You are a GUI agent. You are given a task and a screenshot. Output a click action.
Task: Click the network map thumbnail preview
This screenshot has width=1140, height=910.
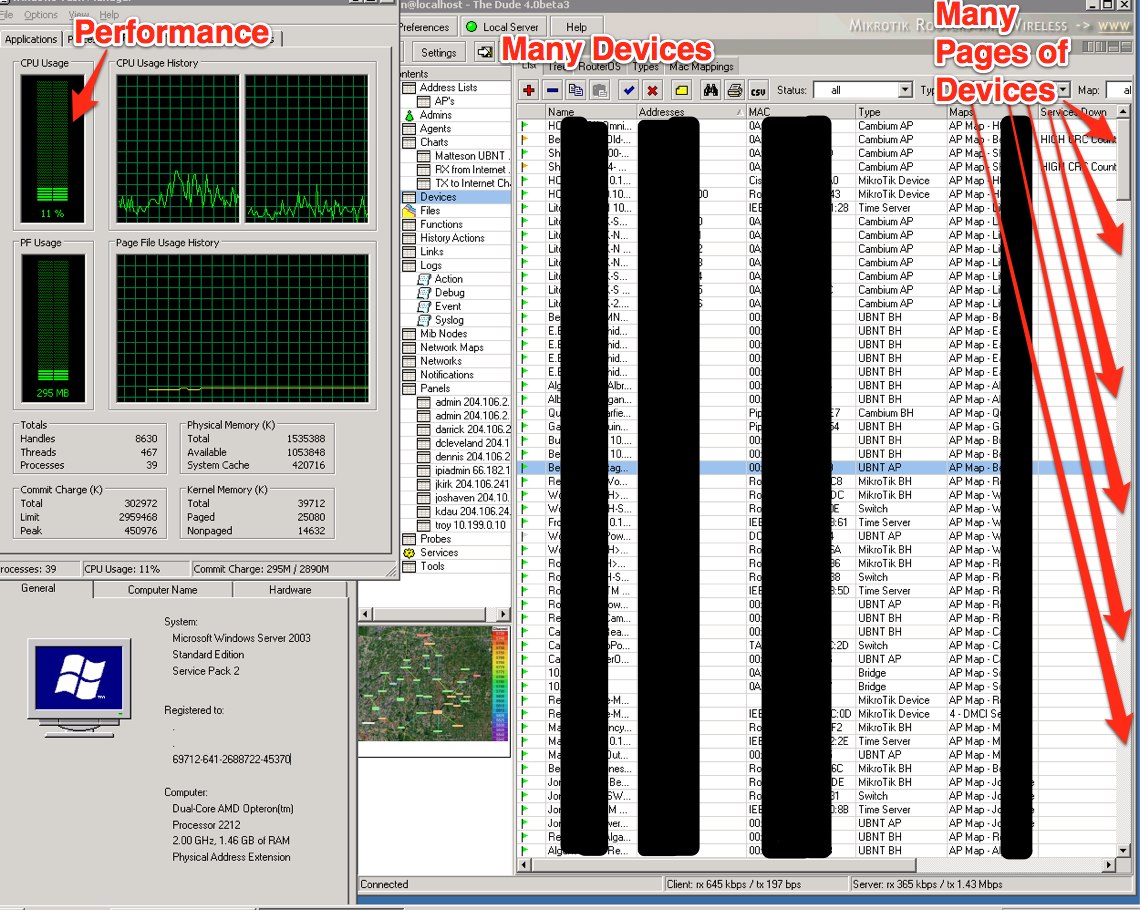point(434,683)
